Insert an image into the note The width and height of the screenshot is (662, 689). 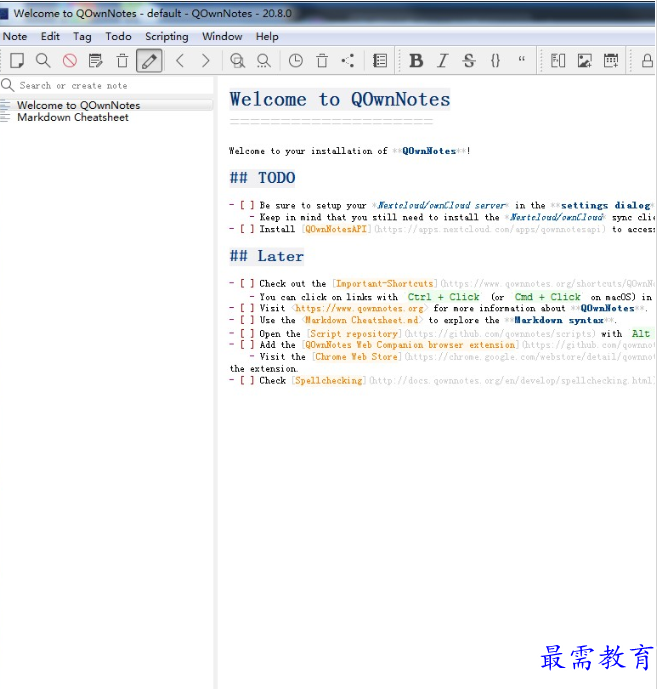[584, 61]
